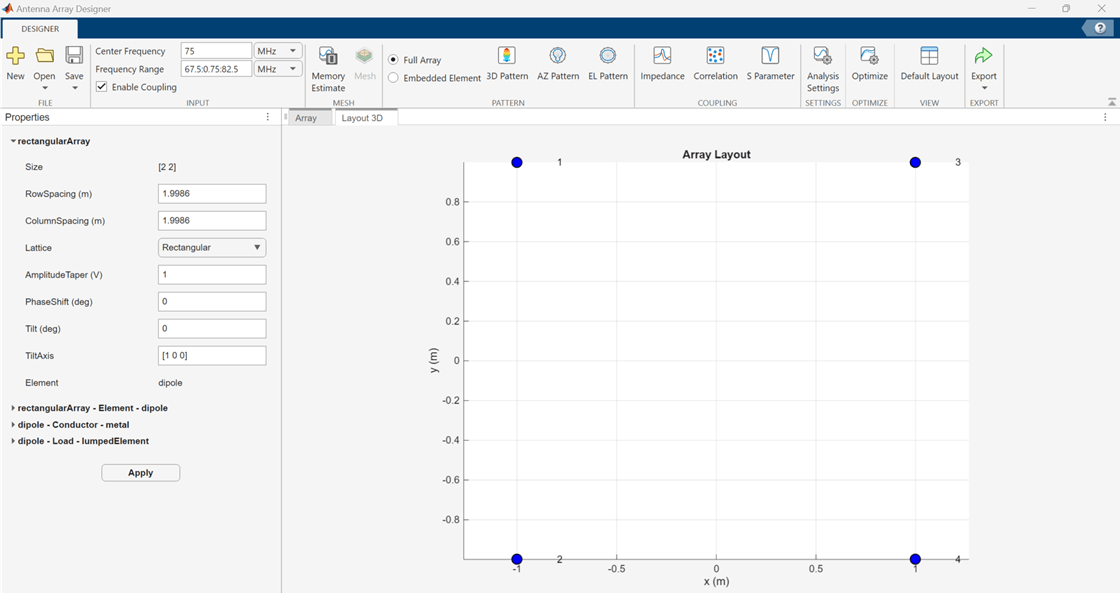Open the Correlation plot

coord(715,56)
